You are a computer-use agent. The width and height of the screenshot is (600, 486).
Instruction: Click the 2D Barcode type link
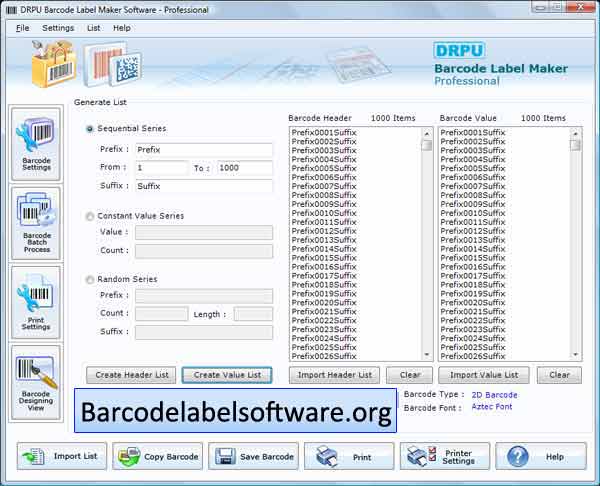coord(494,395)
